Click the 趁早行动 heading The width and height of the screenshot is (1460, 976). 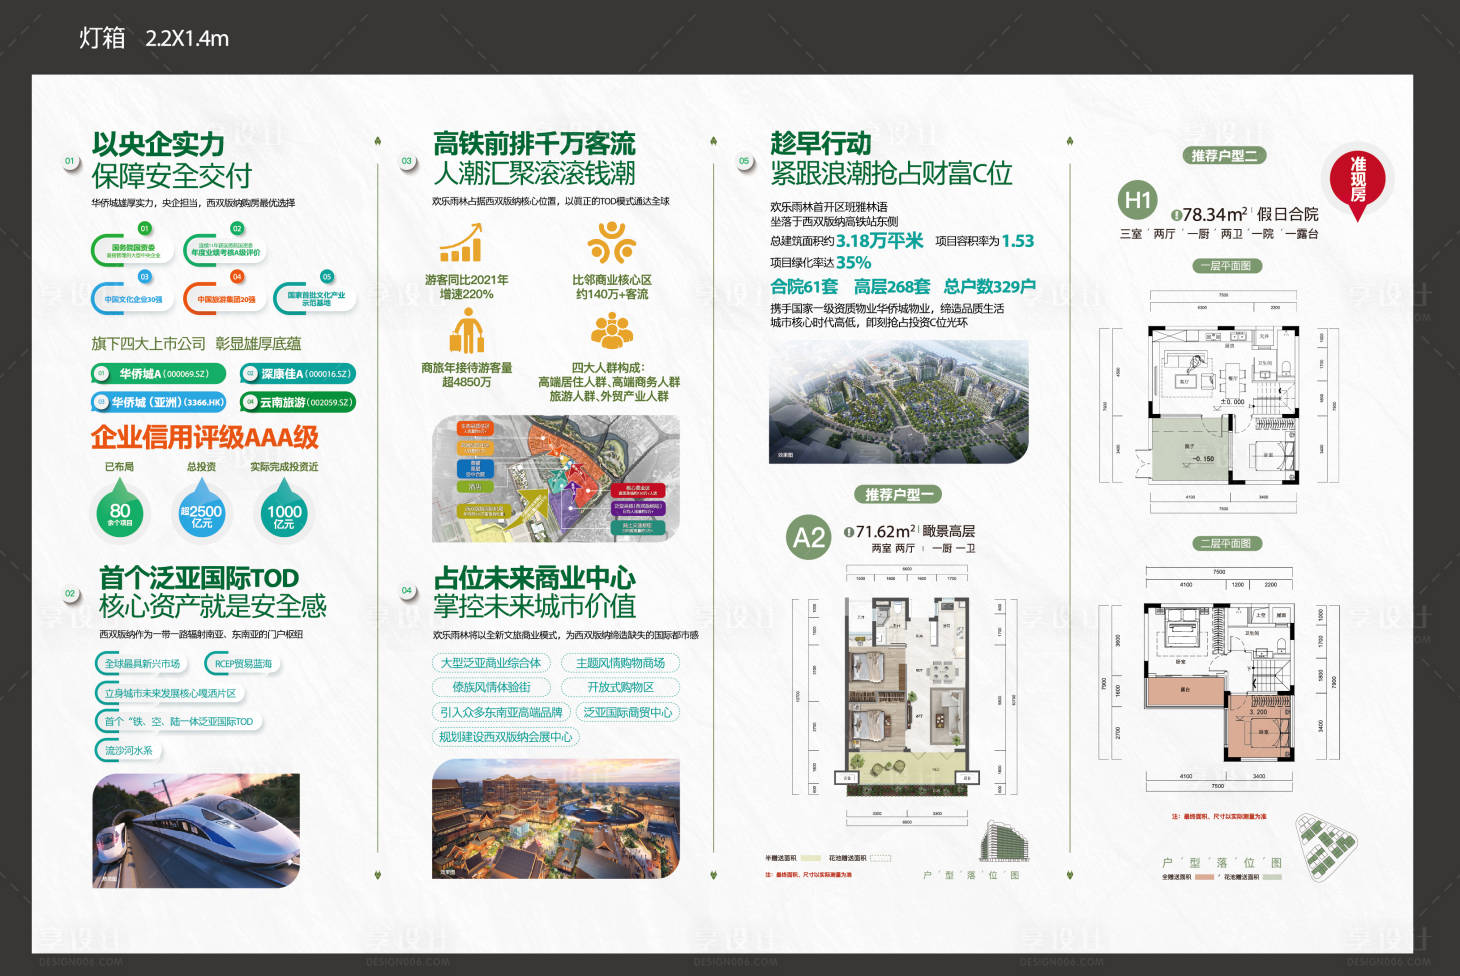[x=820, y=144]
